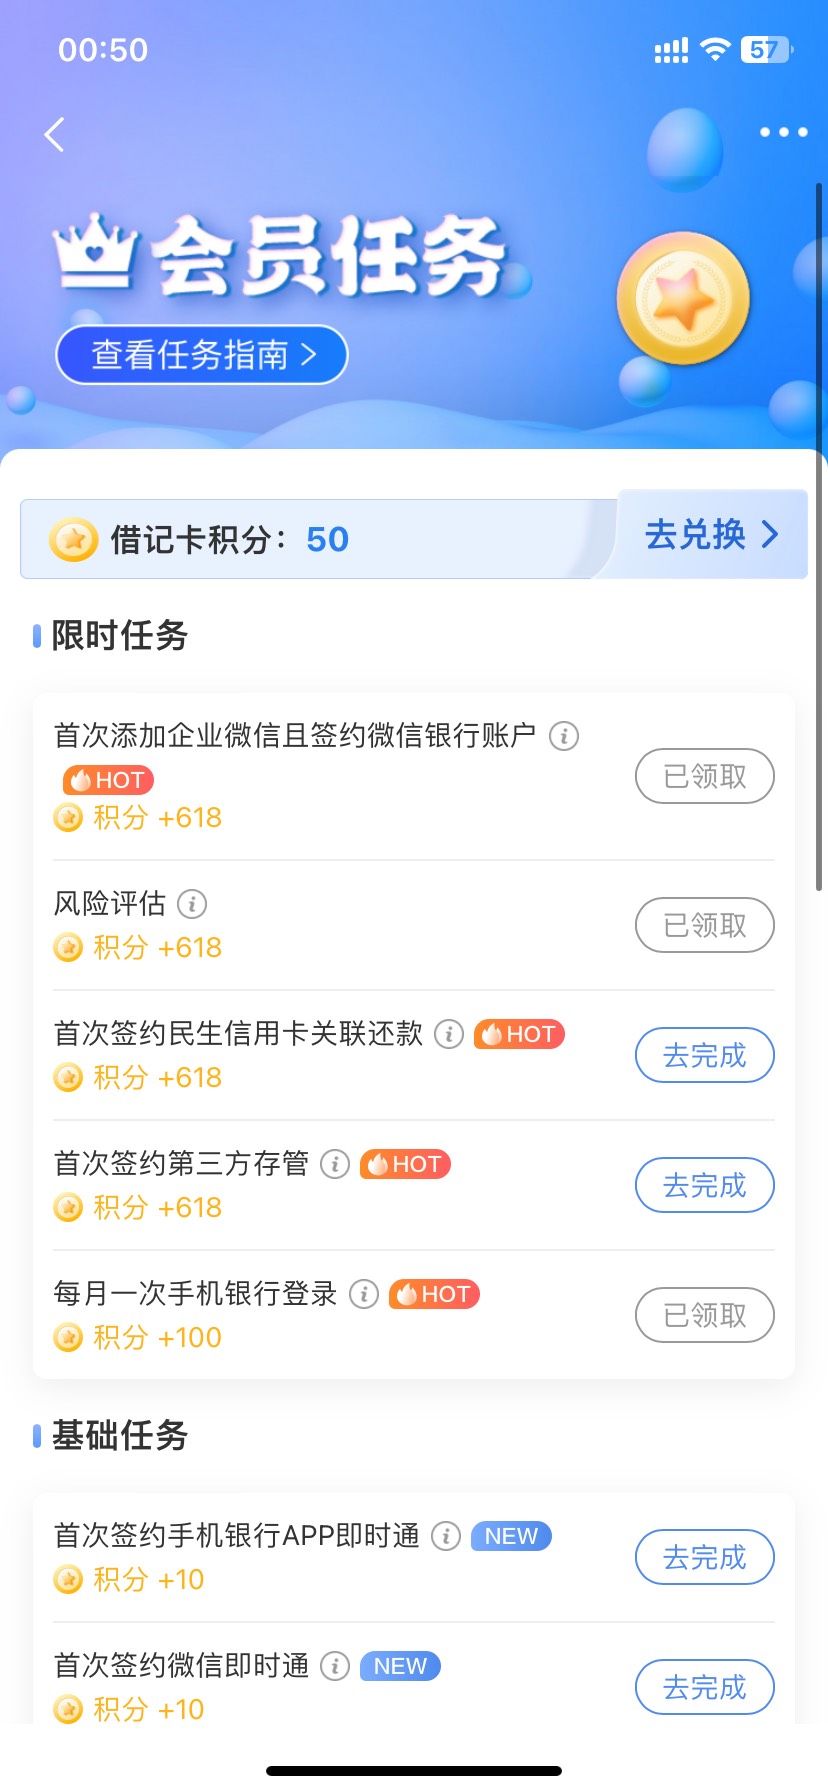828x1792 pixels.
Task: Go back using the top-left arrow
Action: [55, 134]
